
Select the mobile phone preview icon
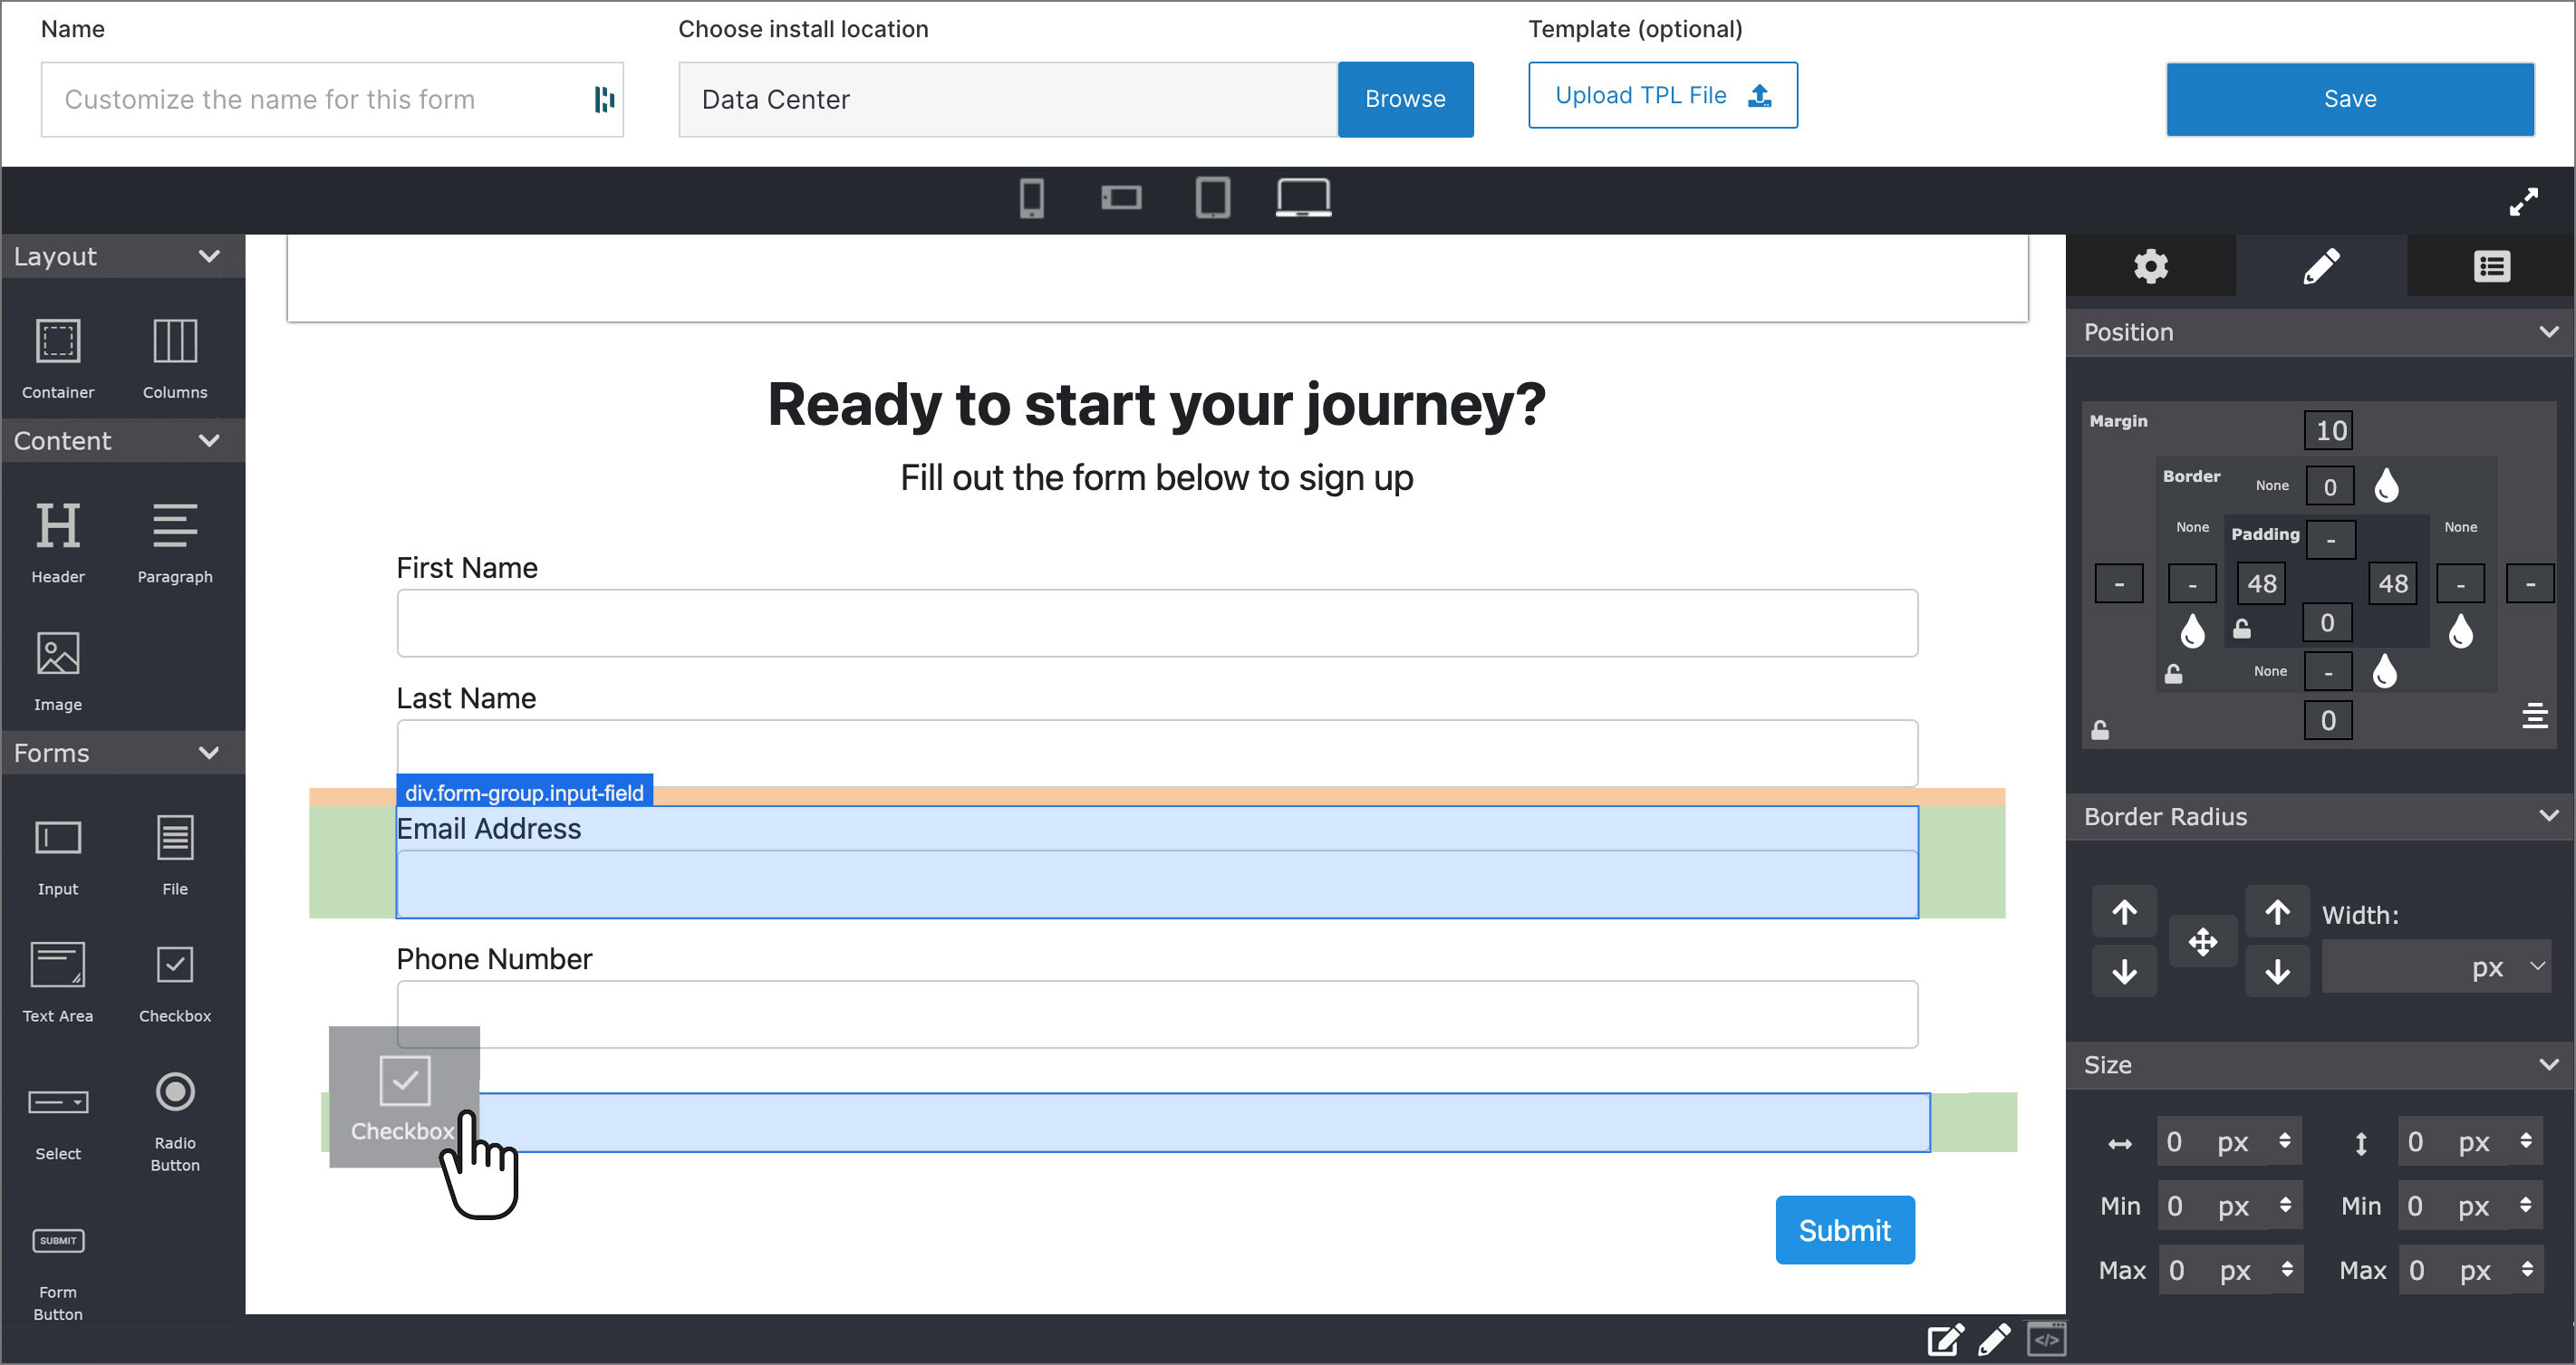[1032, 198]
